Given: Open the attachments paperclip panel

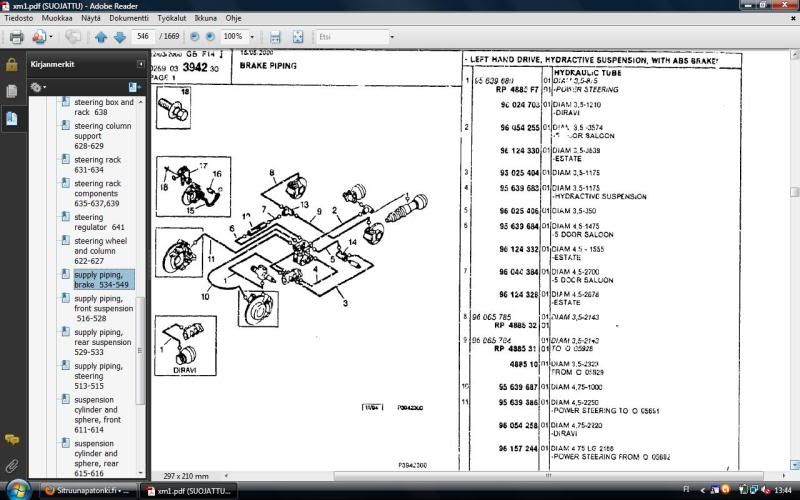Looking at the screenshot, I should click(12, 466).
